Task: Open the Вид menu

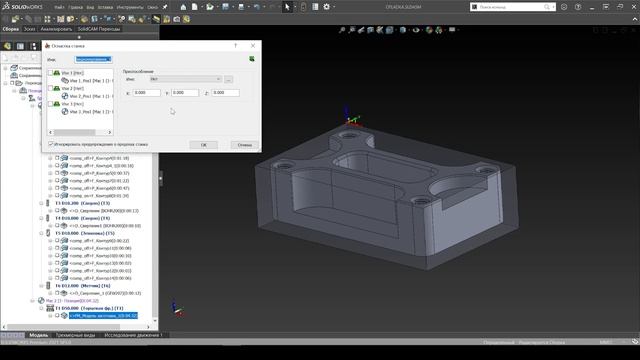Action: (90, 7)
